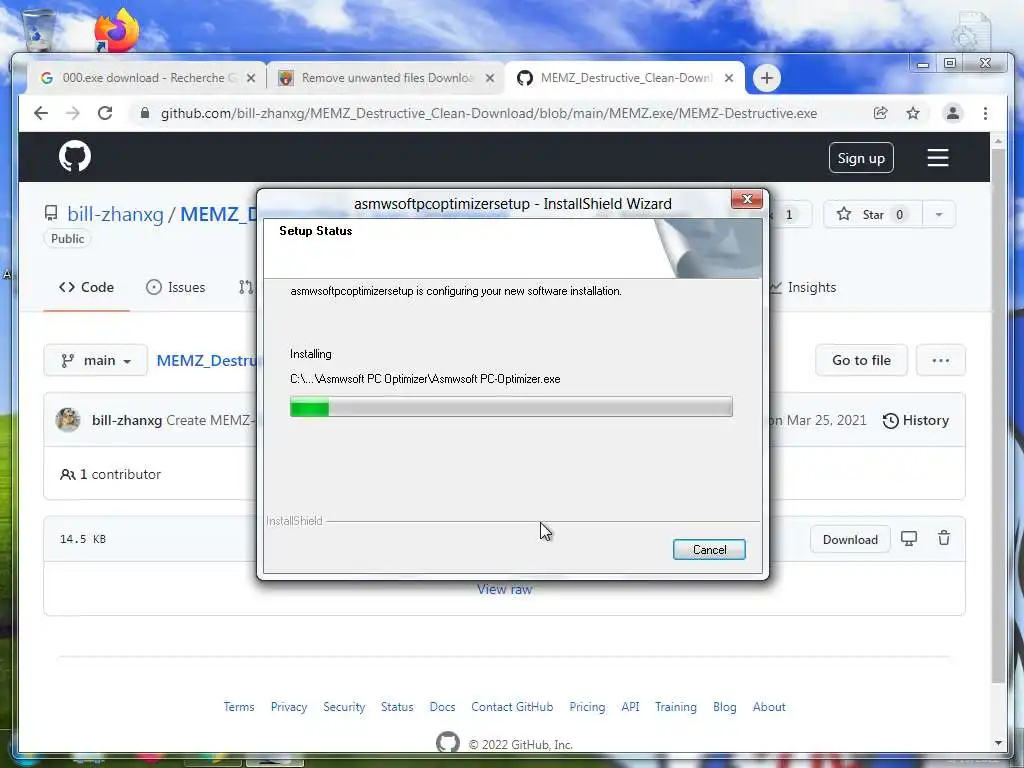Launch Firefox from the desktop shortcut
Screen dimensions: 1024x768
117,29
